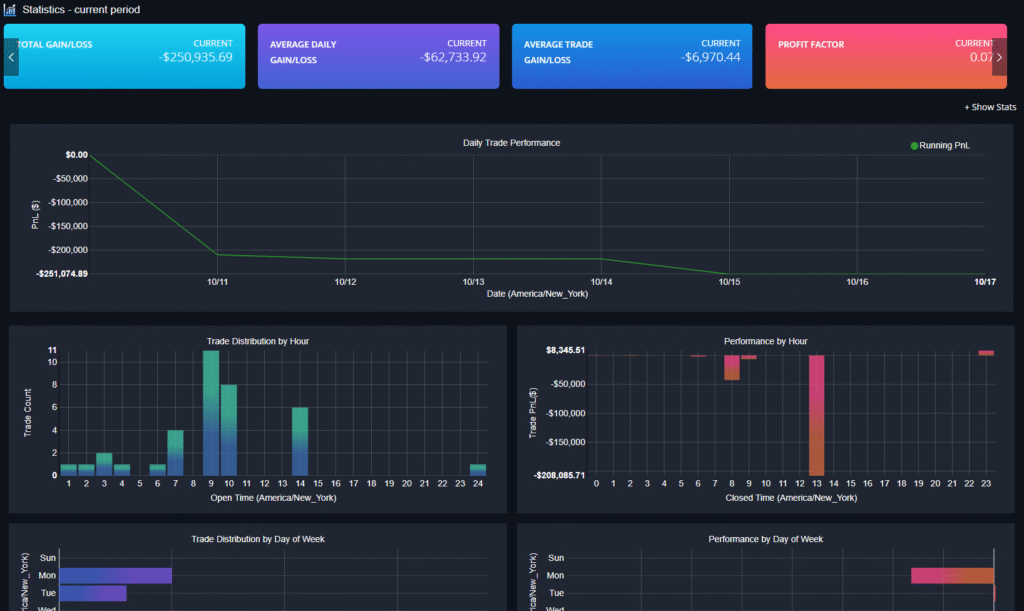
Task: Click the Daily Trade Performance title
Action: click(511, 143)
